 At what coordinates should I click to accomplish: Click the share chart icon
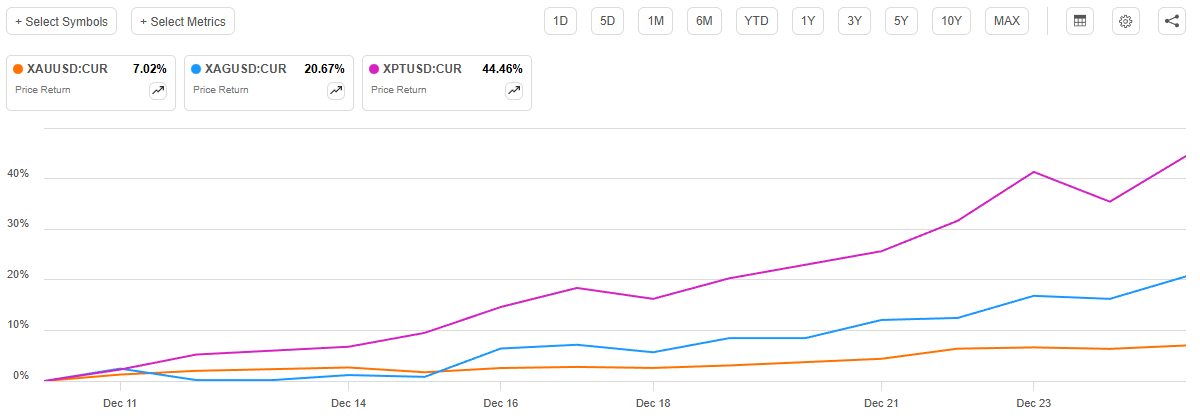1171,21
